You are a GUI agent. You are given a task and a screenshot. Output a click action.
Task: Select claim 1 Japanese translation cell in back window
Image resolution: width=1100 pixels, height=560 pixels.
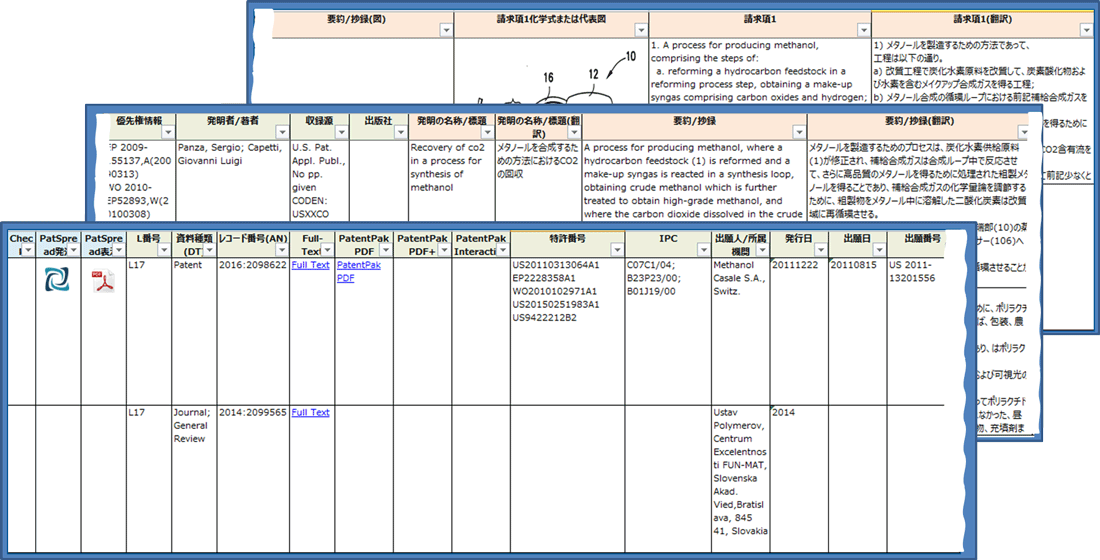[985, 70]
